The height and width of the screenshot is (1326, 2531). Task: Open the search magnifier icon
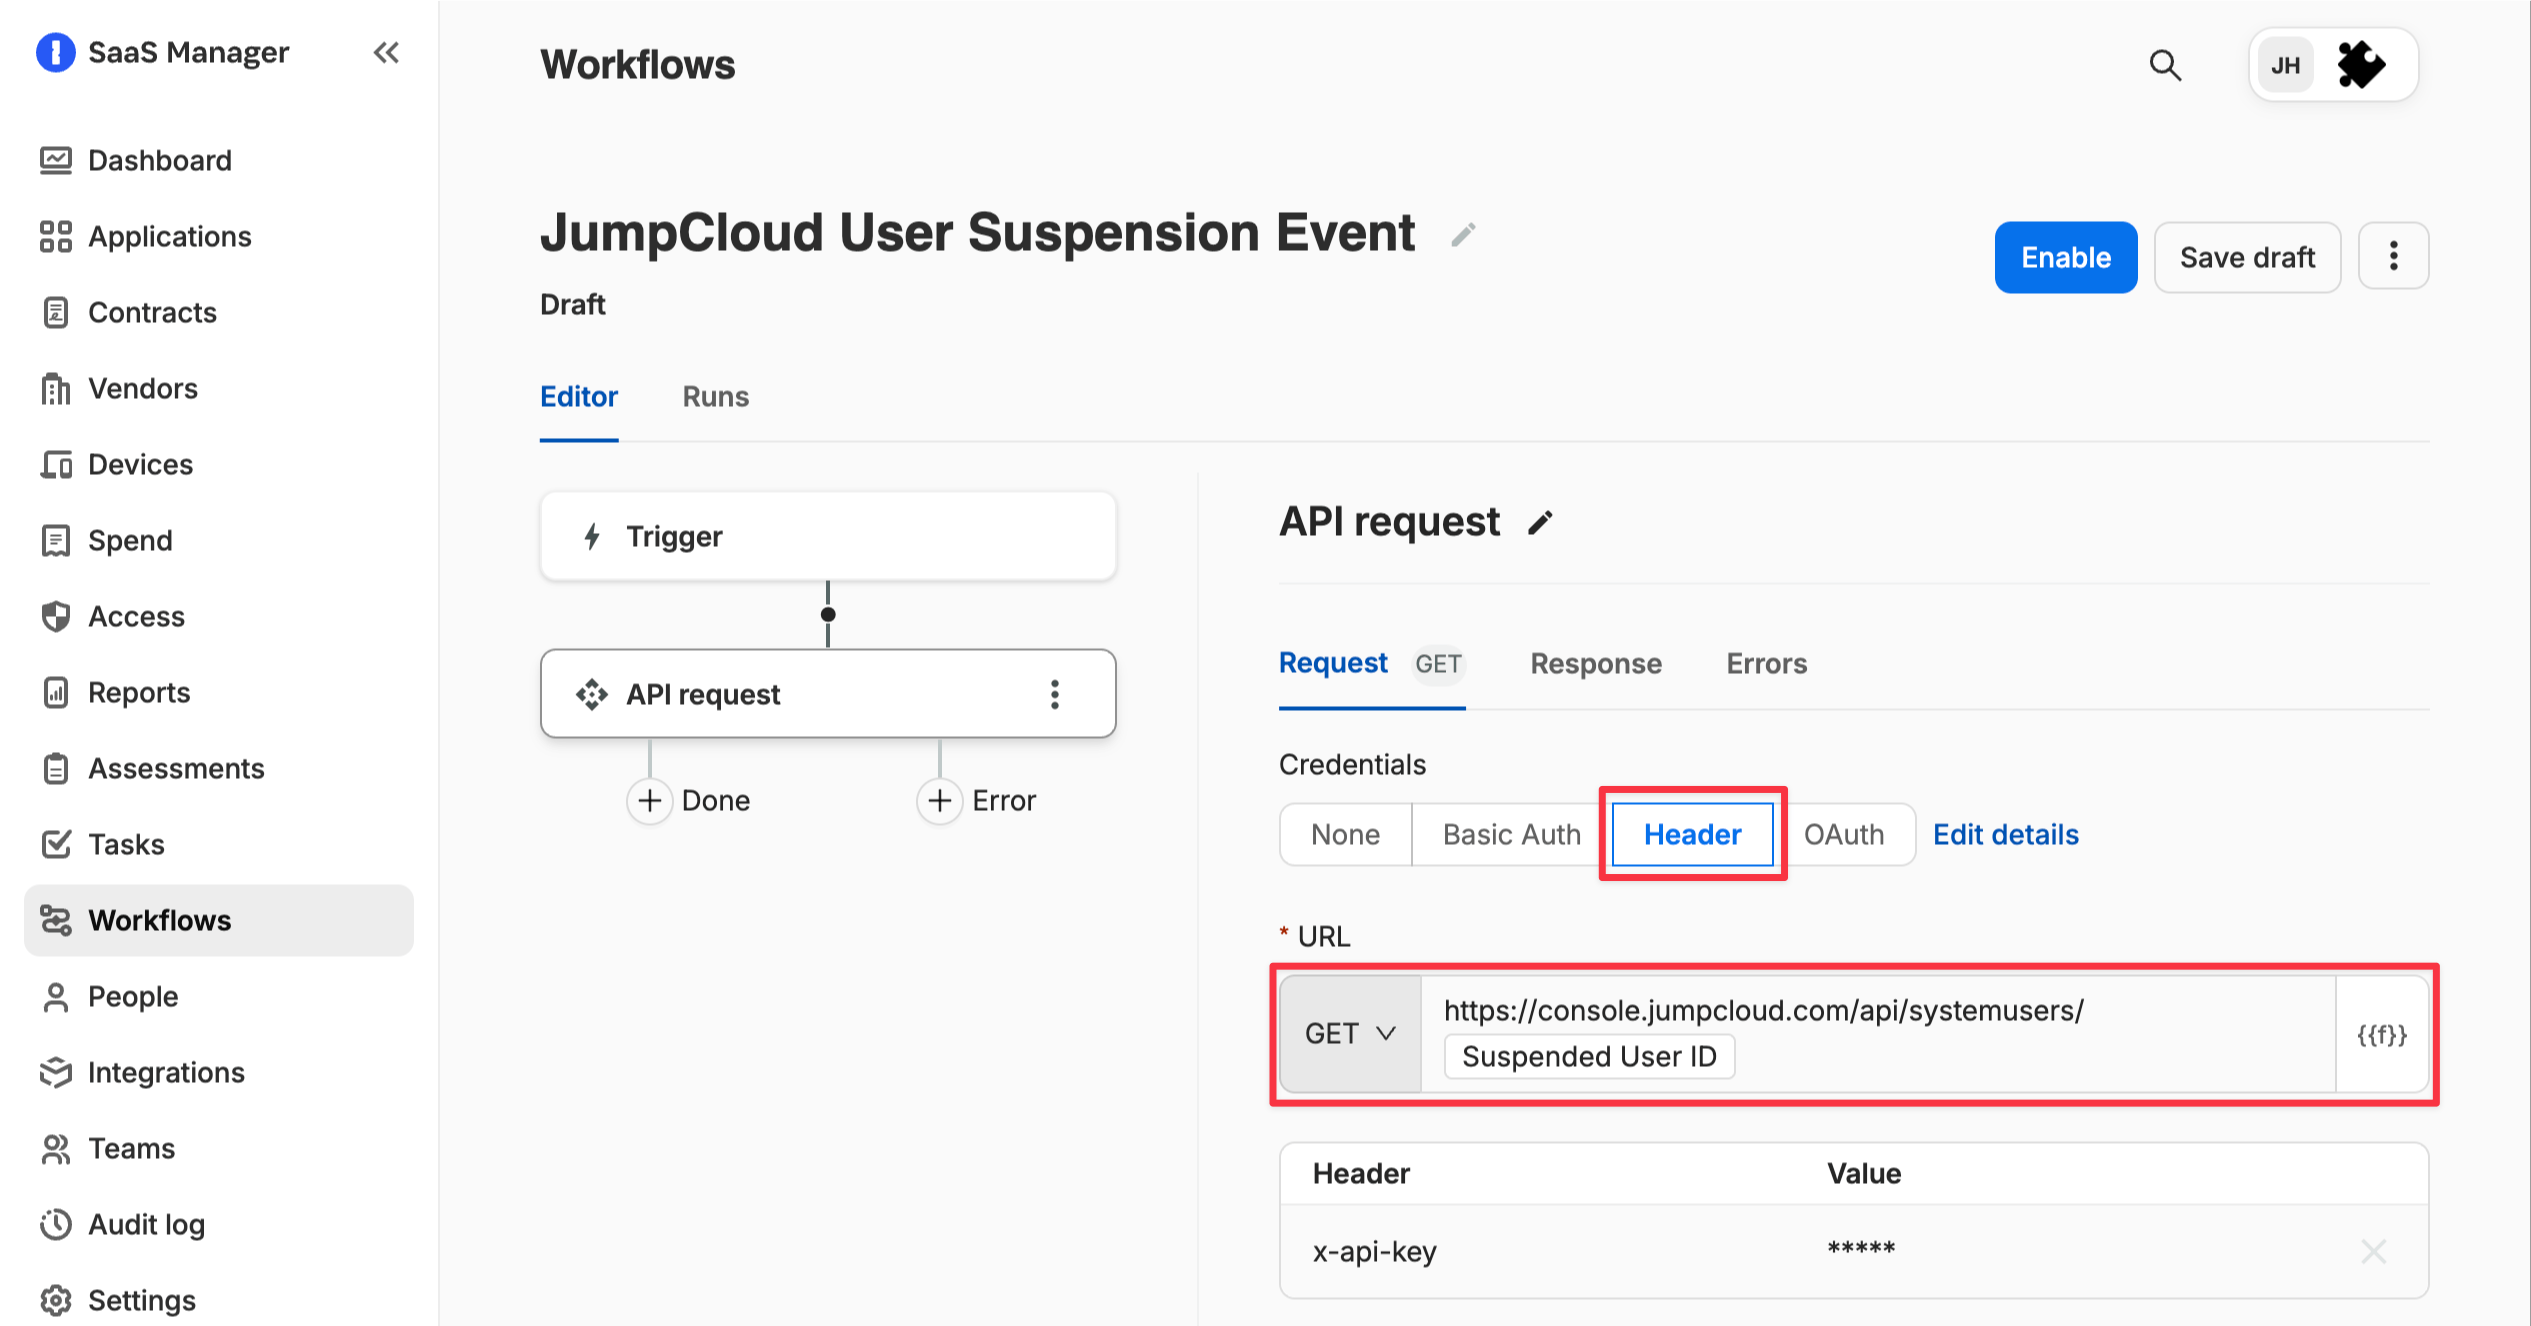[2165, 65]
